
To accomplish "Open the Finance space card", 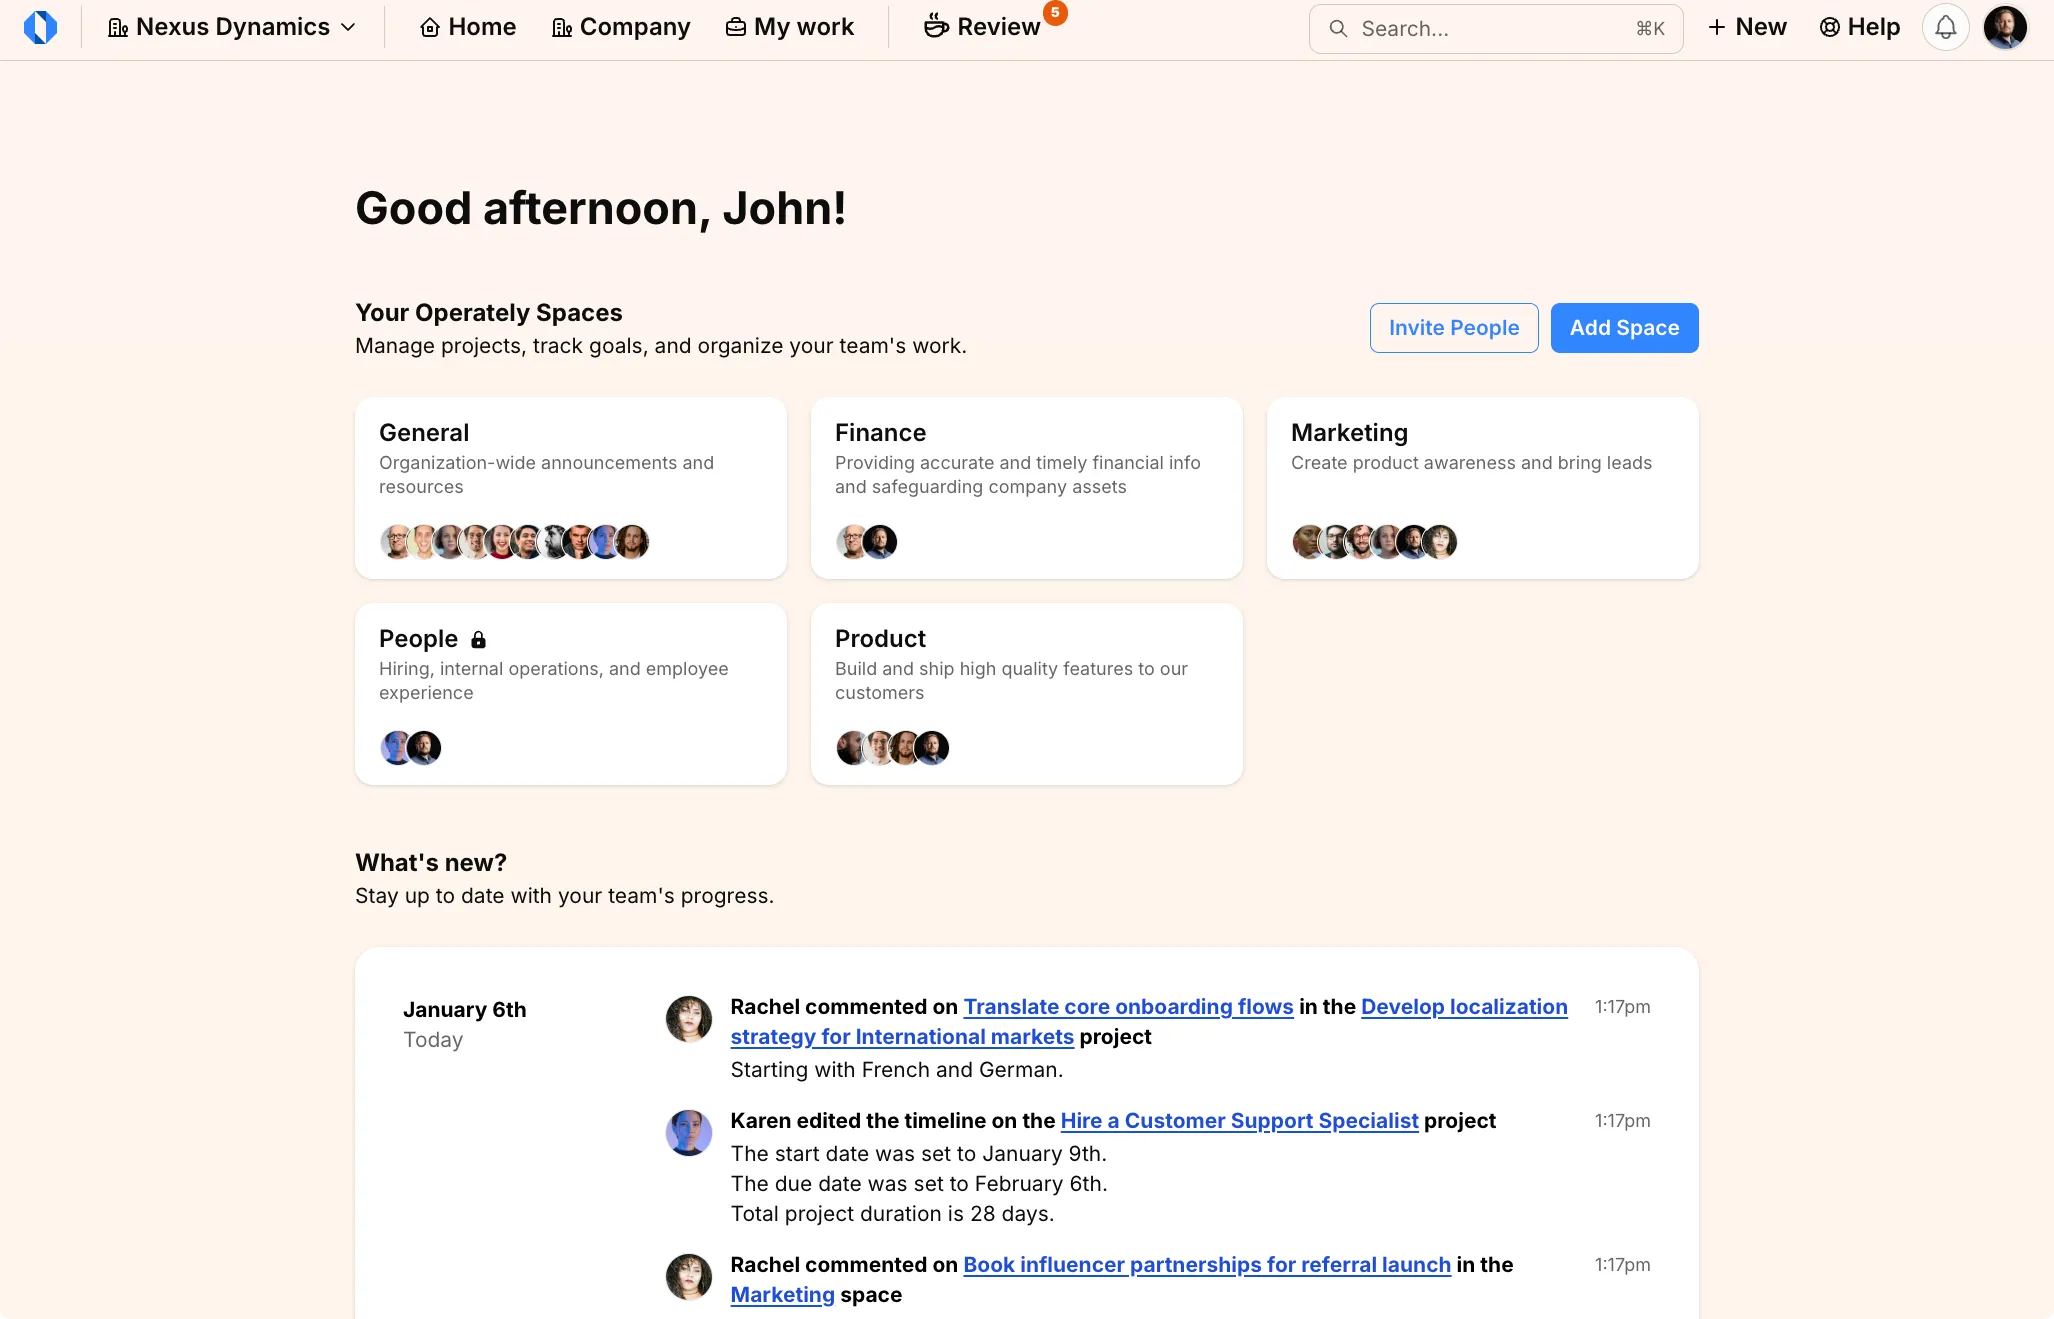I will point(1026,488).
